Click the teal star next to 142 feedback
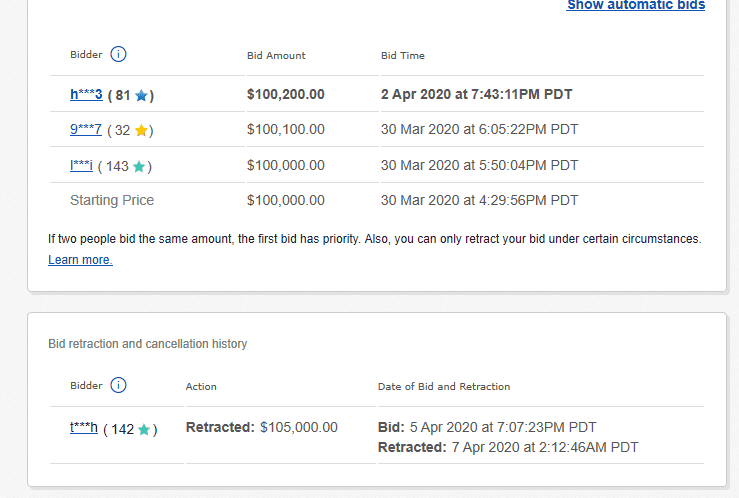This screenshot has width=739, height=498. [x=144, y=430]
